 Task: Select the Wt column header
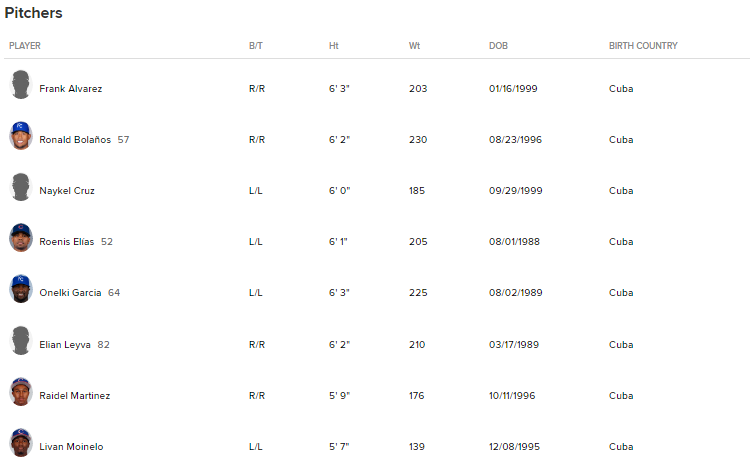pyautogui.click(x=414, y=46)
